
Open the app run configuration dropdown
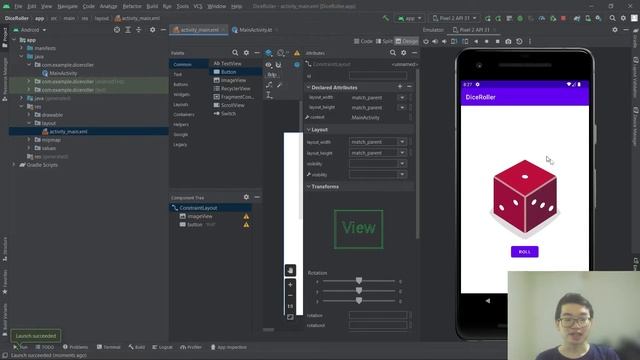[x=409, y=18]
